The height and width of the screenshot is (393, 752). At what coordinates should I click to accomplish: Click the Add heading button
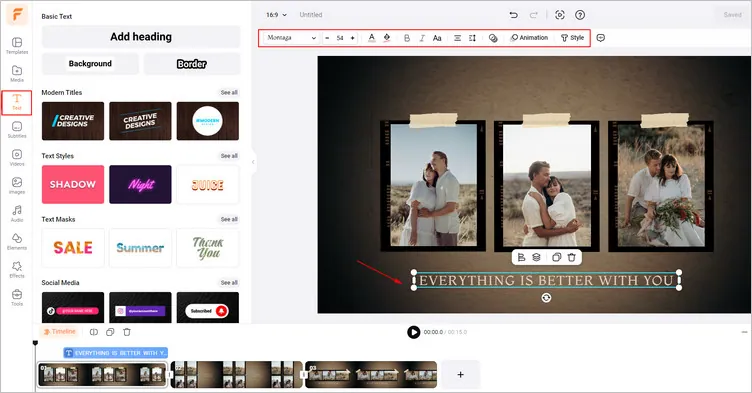coord(141,37)
